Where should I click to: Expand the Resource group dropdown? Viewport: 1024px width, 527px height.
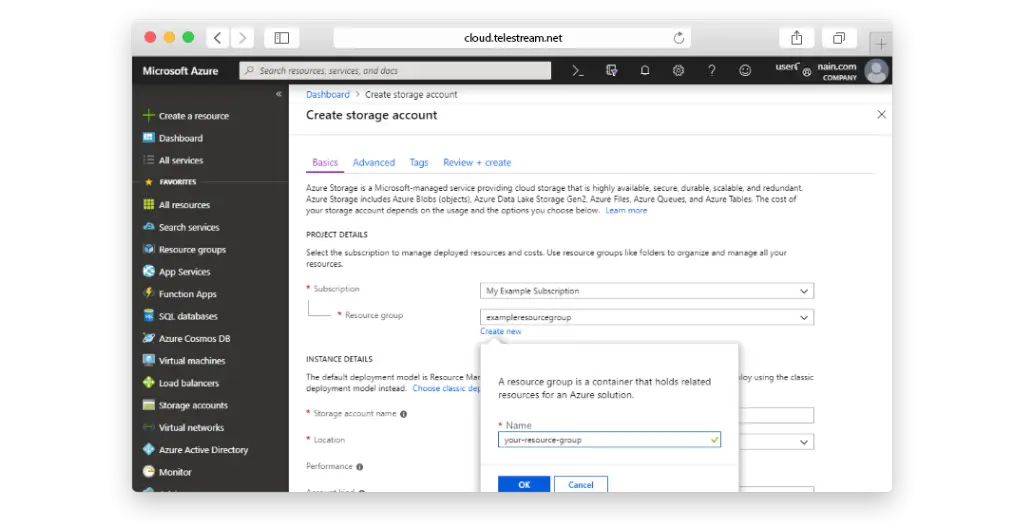click(646, 317)
